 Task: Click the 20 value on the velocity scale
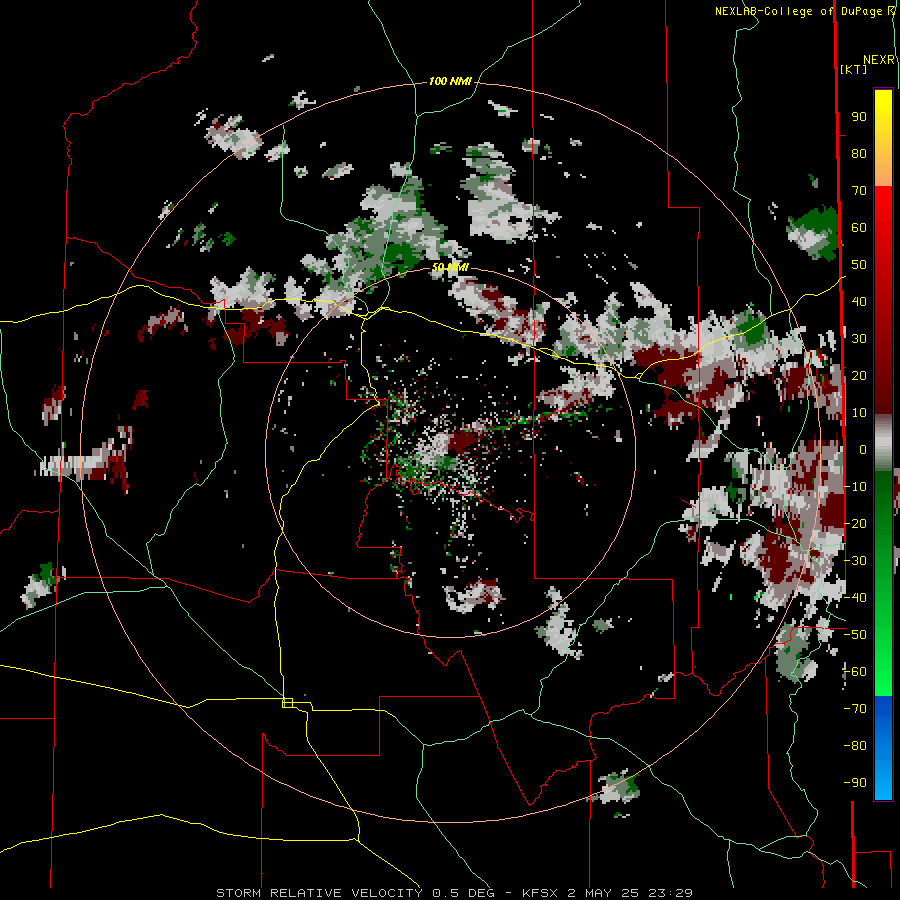click(x=859, y=376)
